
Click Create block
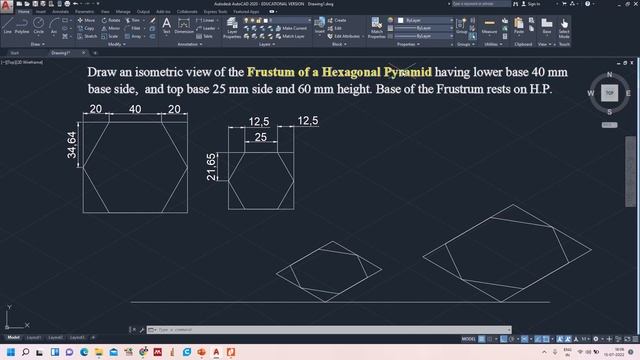pos(337,20)
